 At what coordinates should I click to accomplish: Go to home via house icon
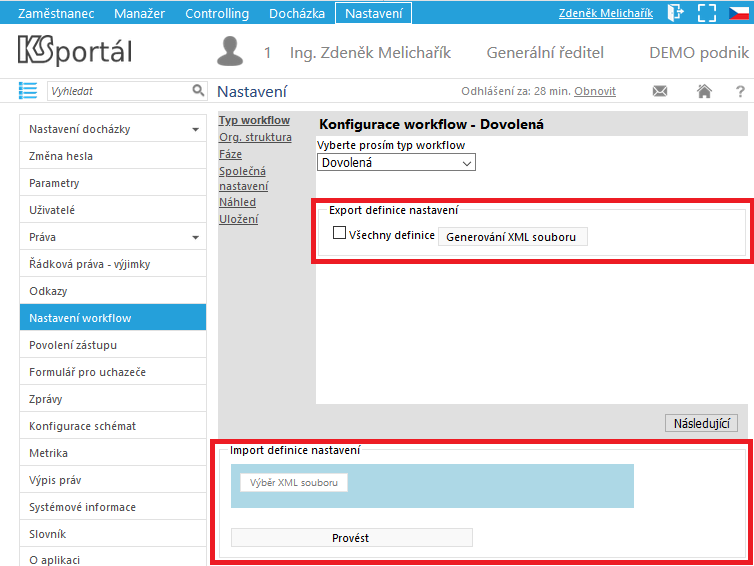[704, 91]
